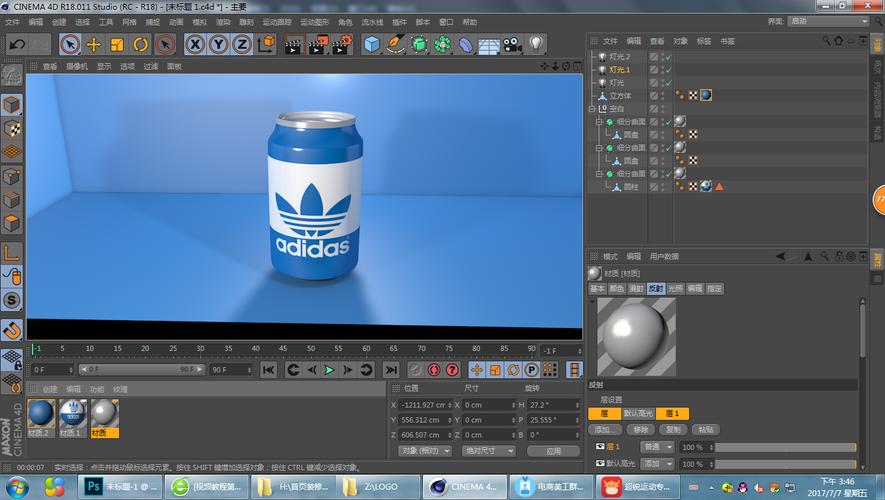Switch to Texture mode checker cube
Screen dimensions: 885x500
[x=11, y=128]
